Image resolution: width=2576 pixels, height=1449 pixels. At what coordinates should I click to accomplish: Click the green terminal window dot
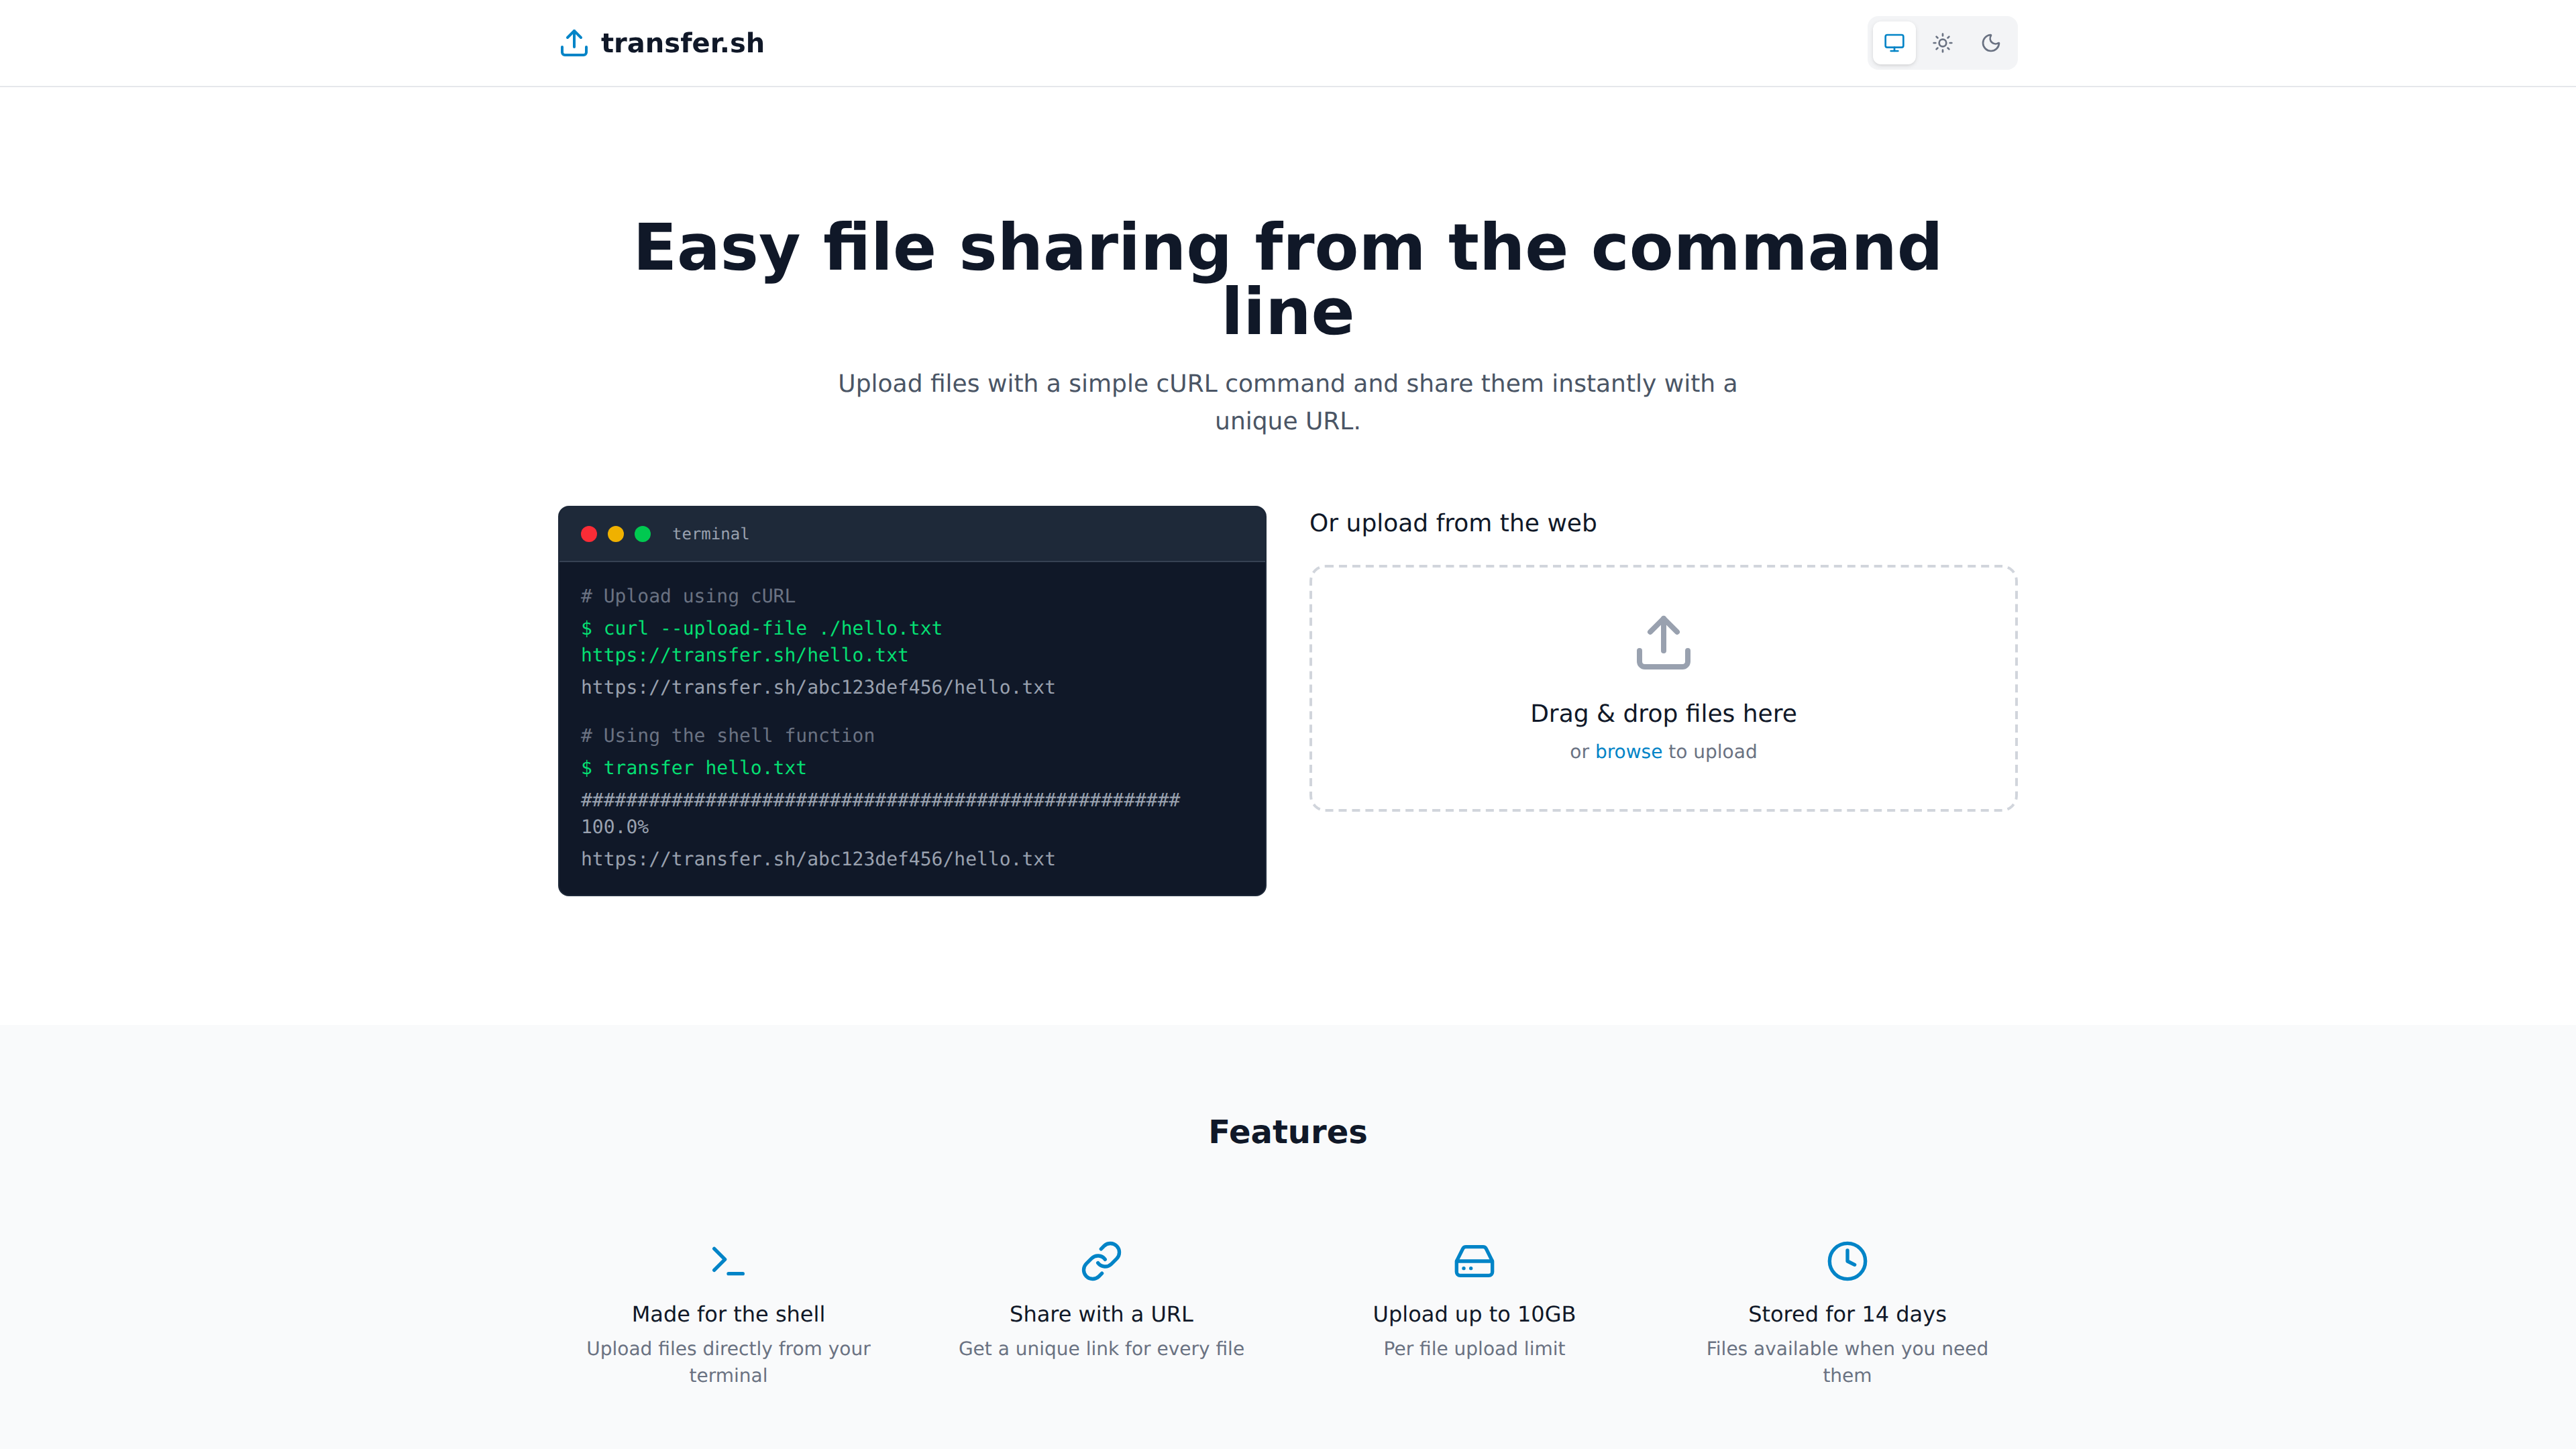click(643, 534)
